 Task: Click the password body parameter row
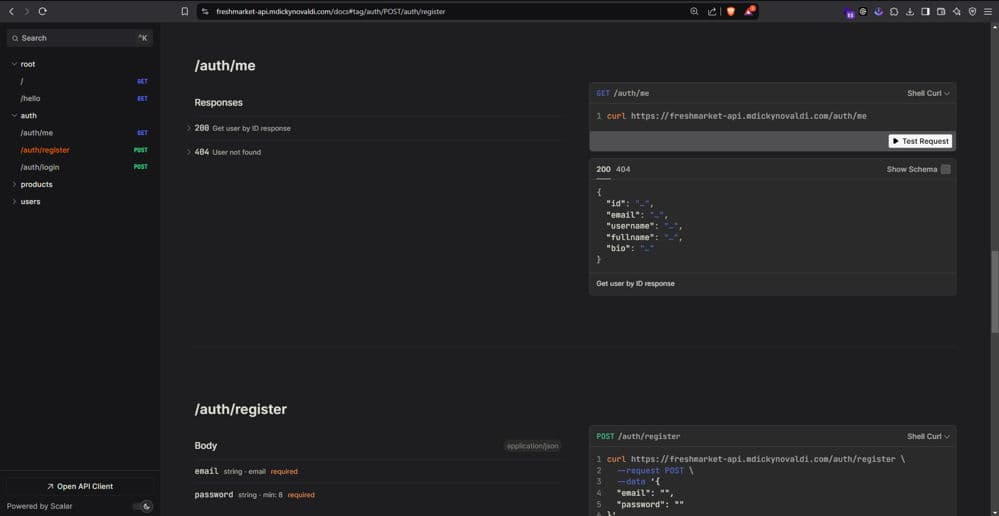point(377,495)
